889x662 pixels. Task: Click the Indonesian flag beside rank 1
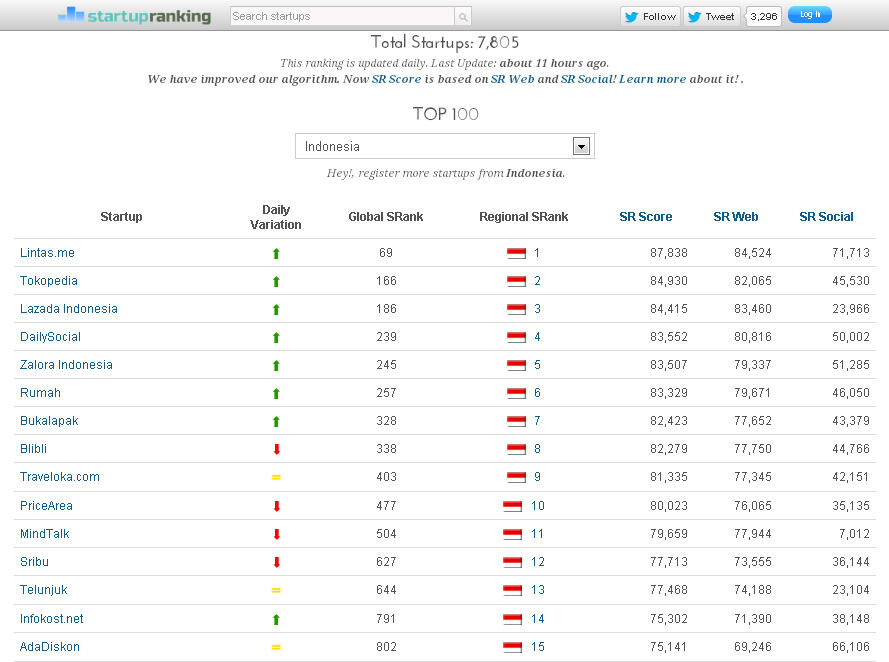514,253
